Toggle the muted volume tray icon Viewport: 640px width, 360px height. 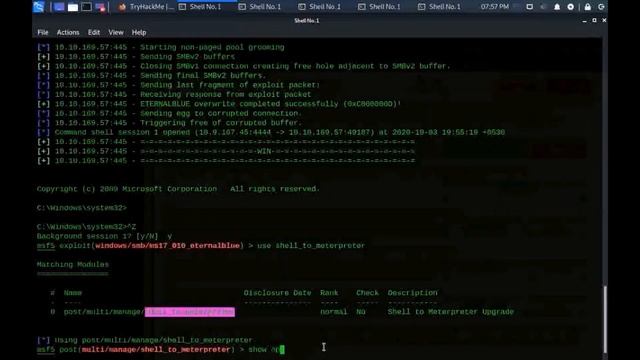[x=543, y=7]
